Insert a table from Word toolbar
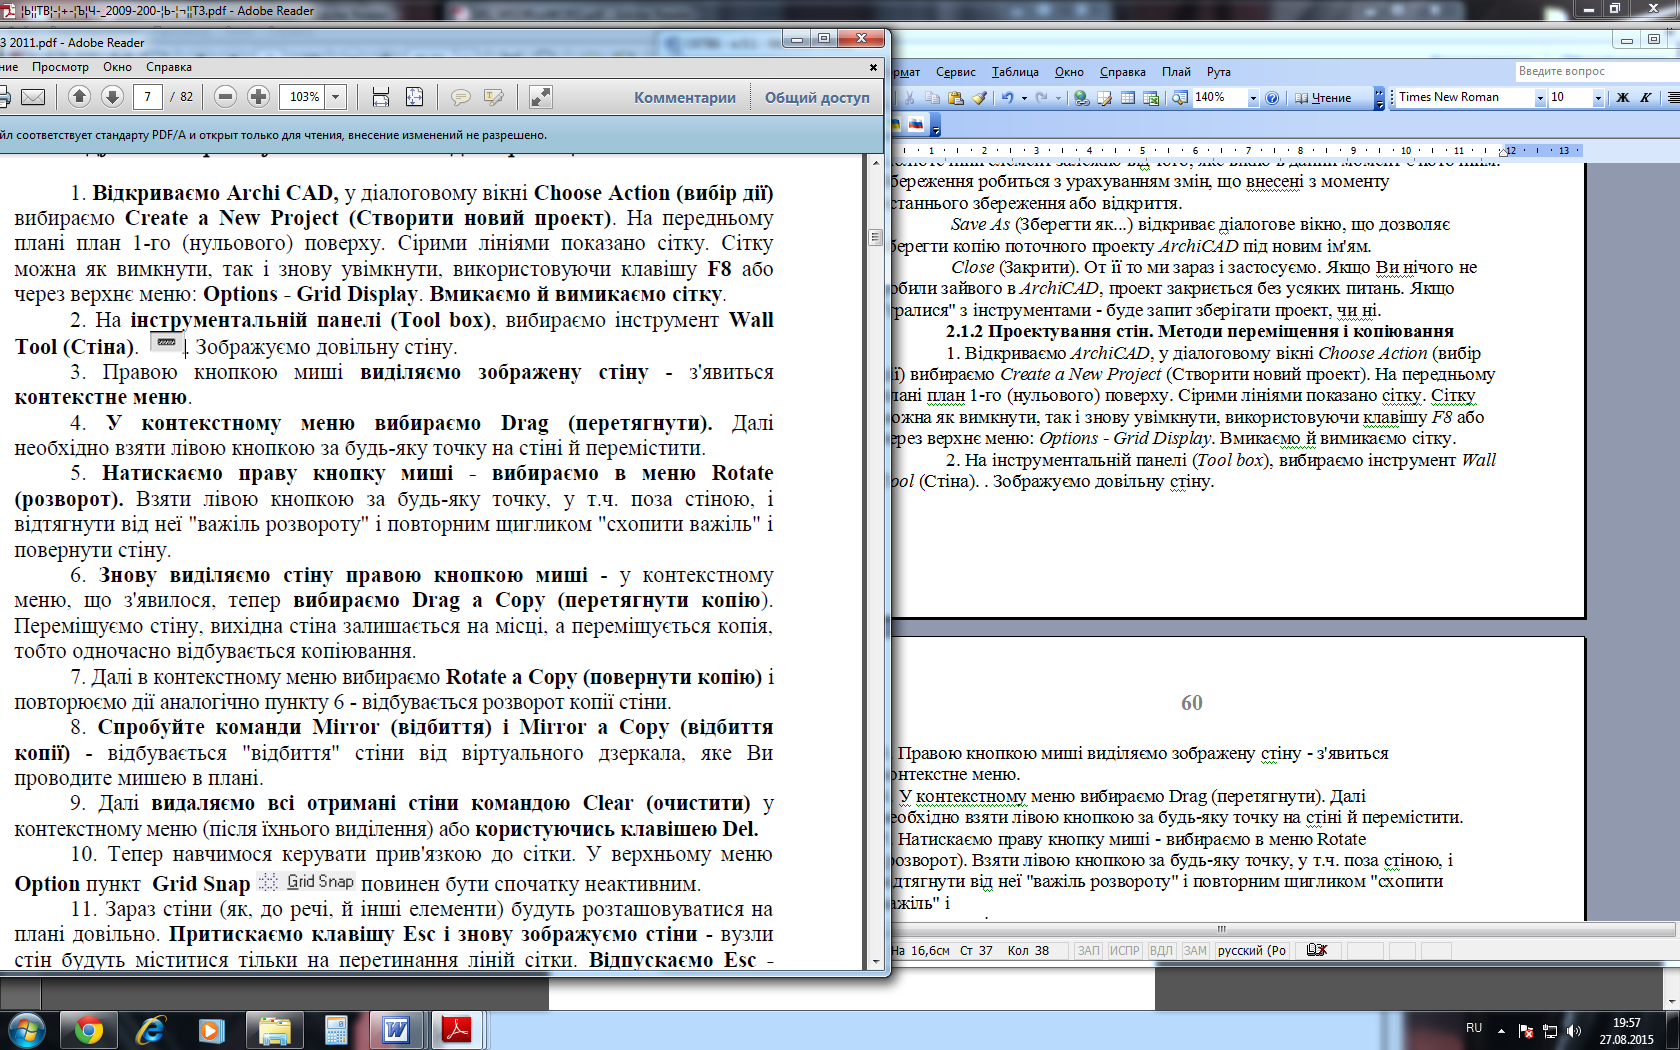1680x1050 pixels. 1128,98
